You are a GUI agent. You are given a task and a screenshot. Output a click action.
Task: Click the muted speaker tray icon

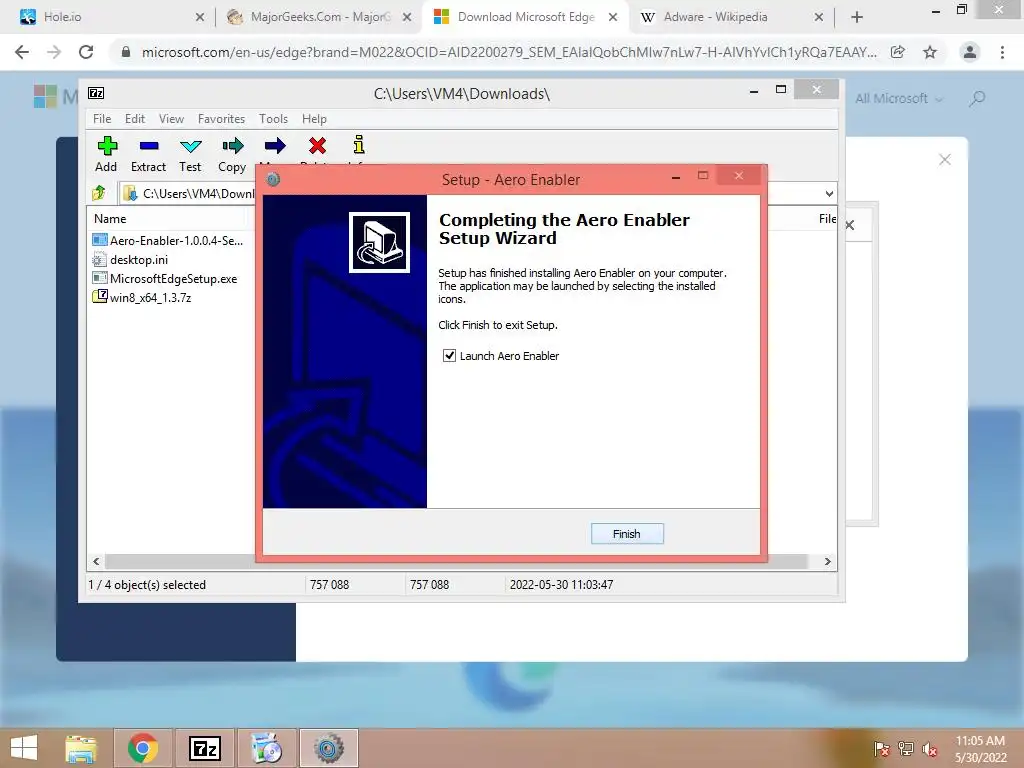pyautogui.click(x=930, y=749)
